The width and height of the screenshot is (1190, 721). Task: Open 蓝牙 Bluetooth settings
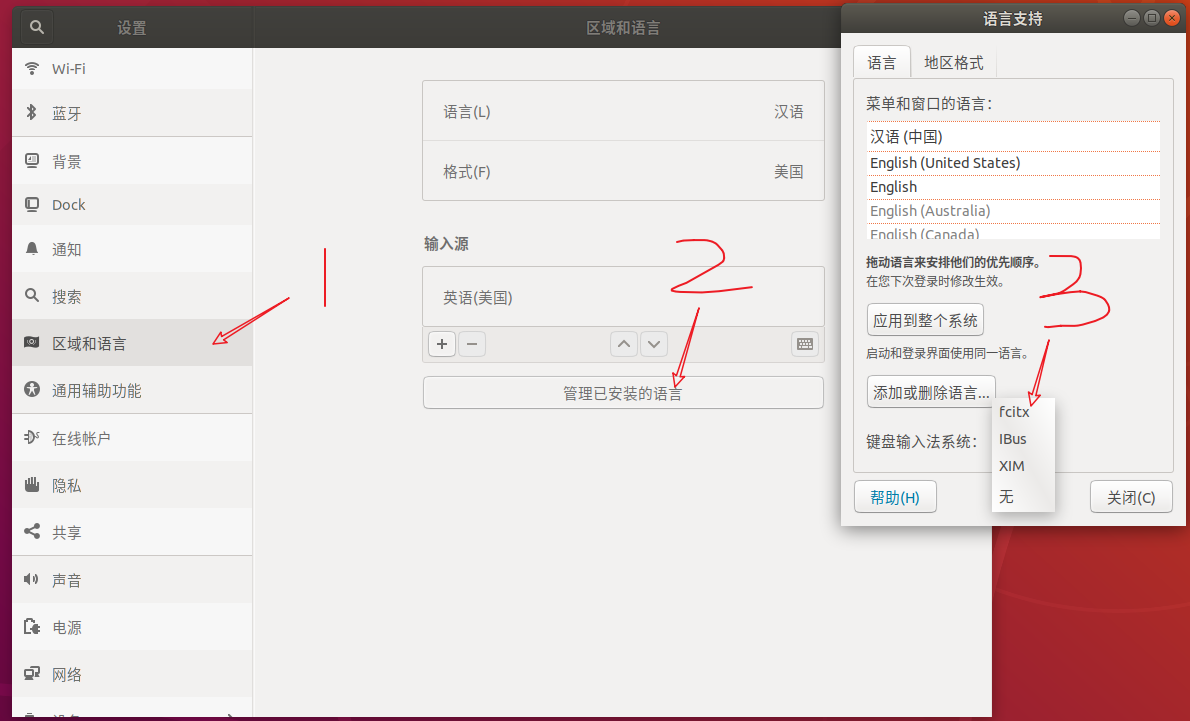point(132,113)
